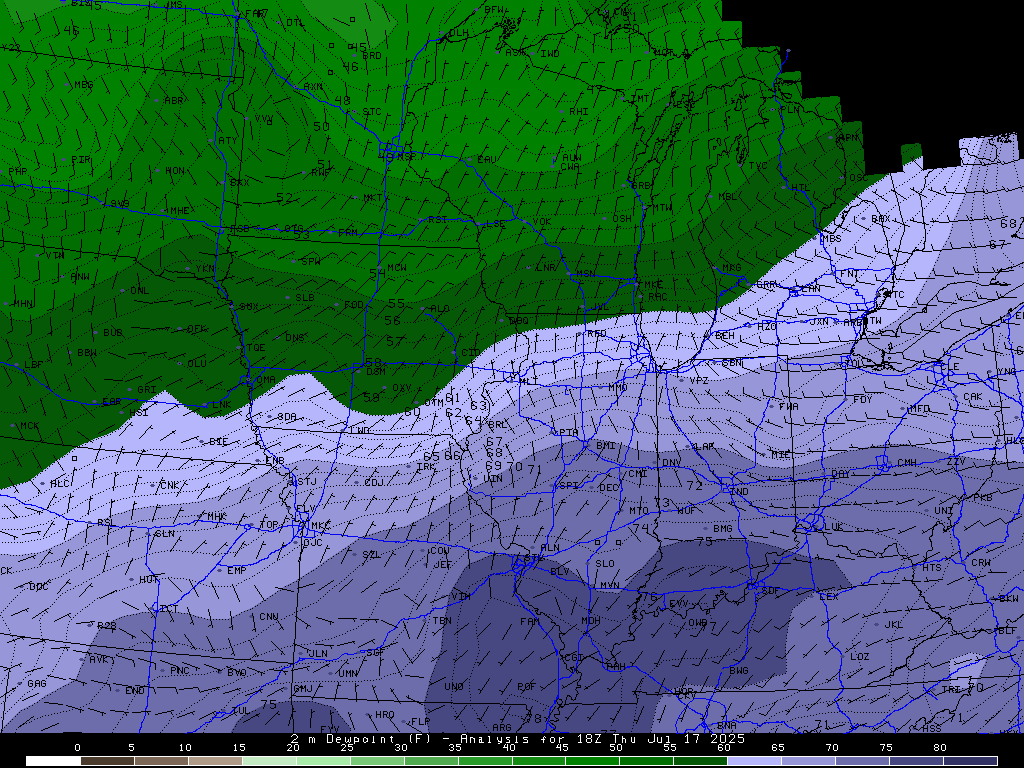Select the MSN station label

[586, 273]
